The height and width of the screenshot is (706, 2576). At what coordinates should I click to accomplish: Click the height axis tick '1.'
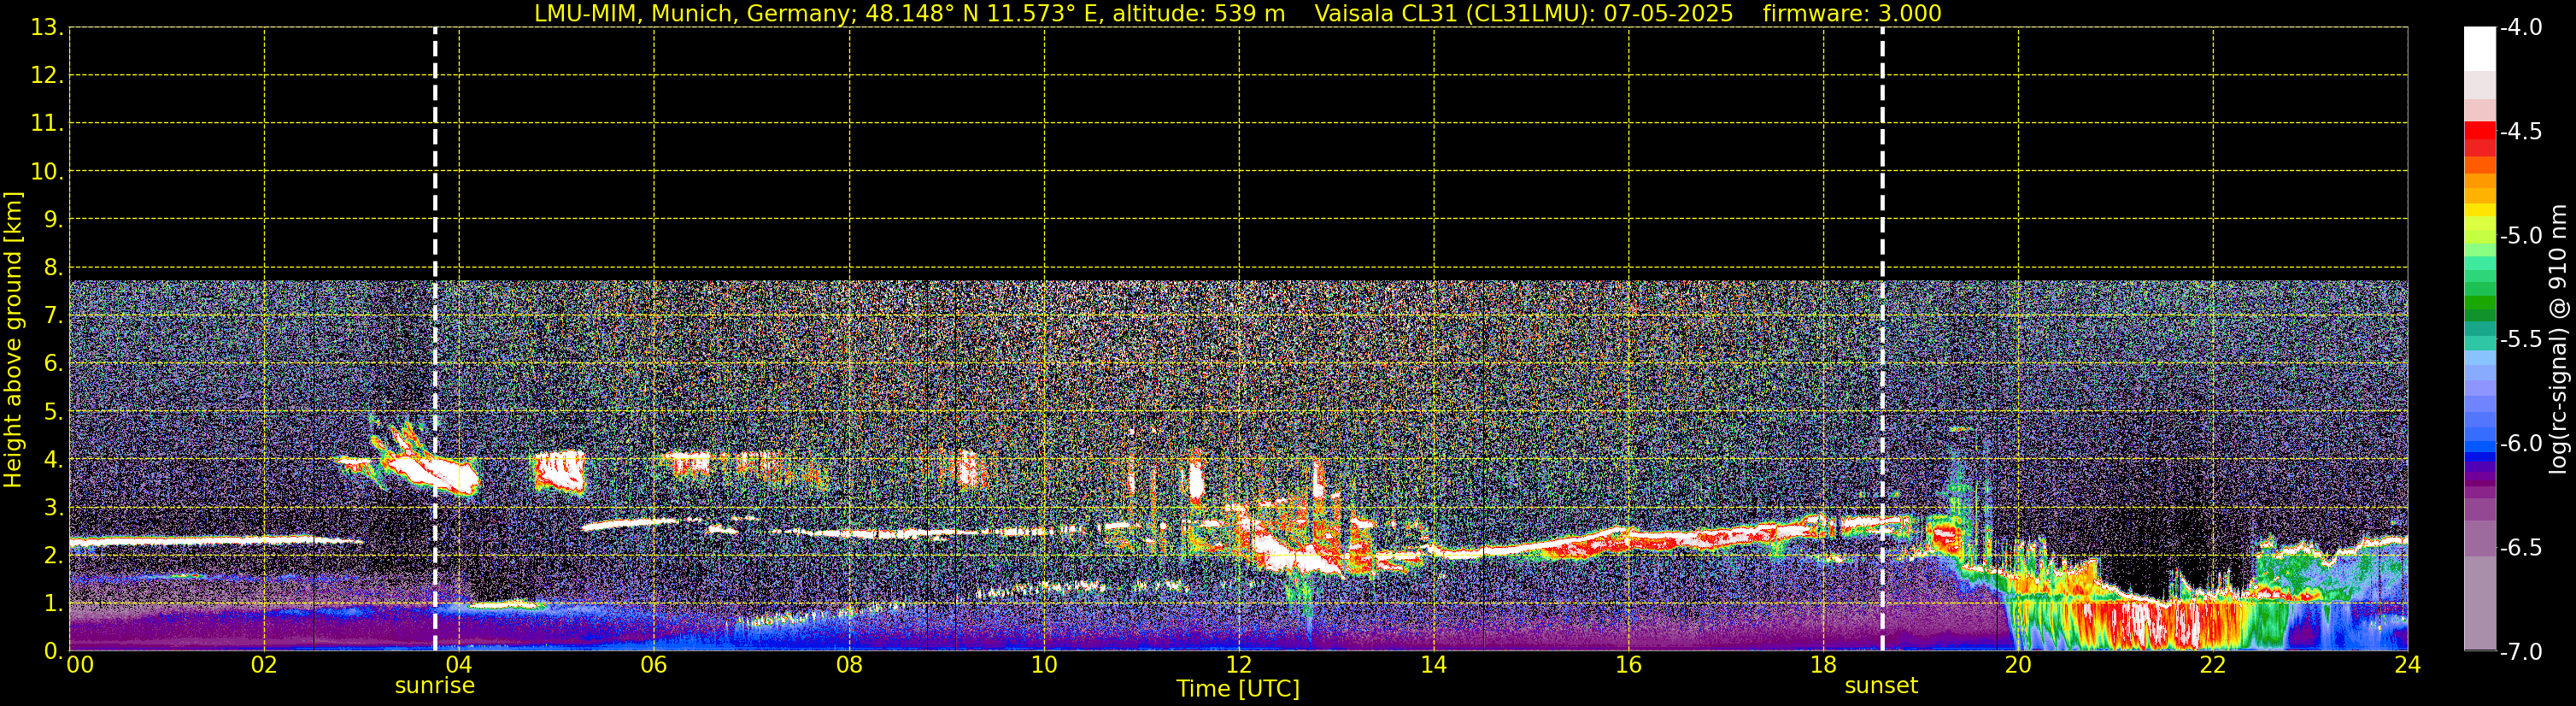(53, 604)
